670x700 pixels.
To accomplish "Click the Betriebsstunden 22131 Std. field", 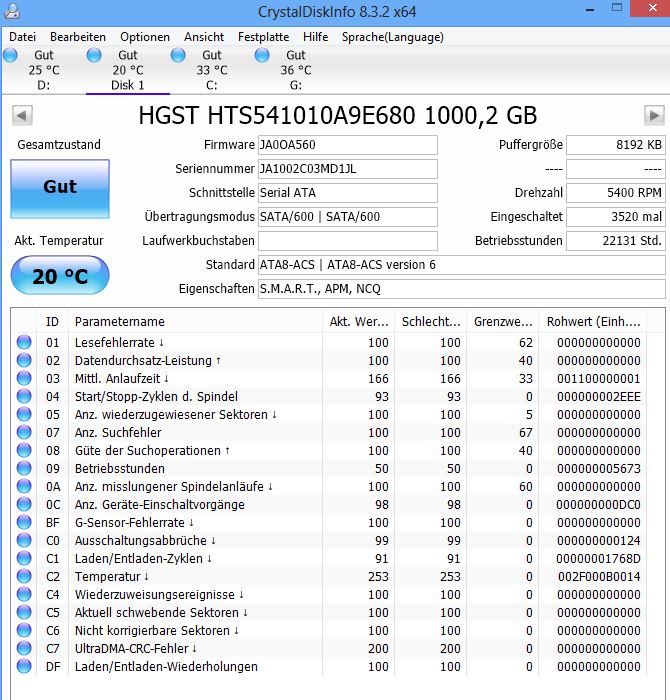I will point(616,241).
